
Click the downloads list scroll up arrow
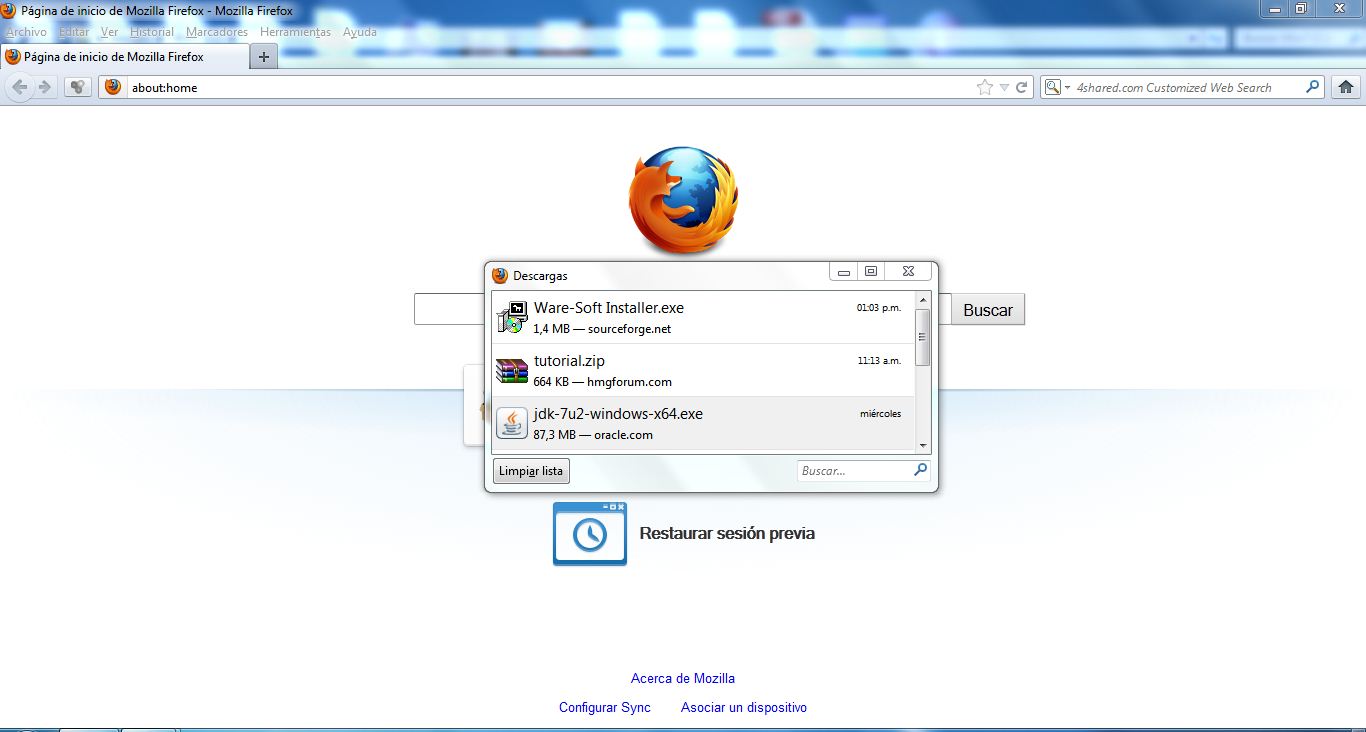923,299
